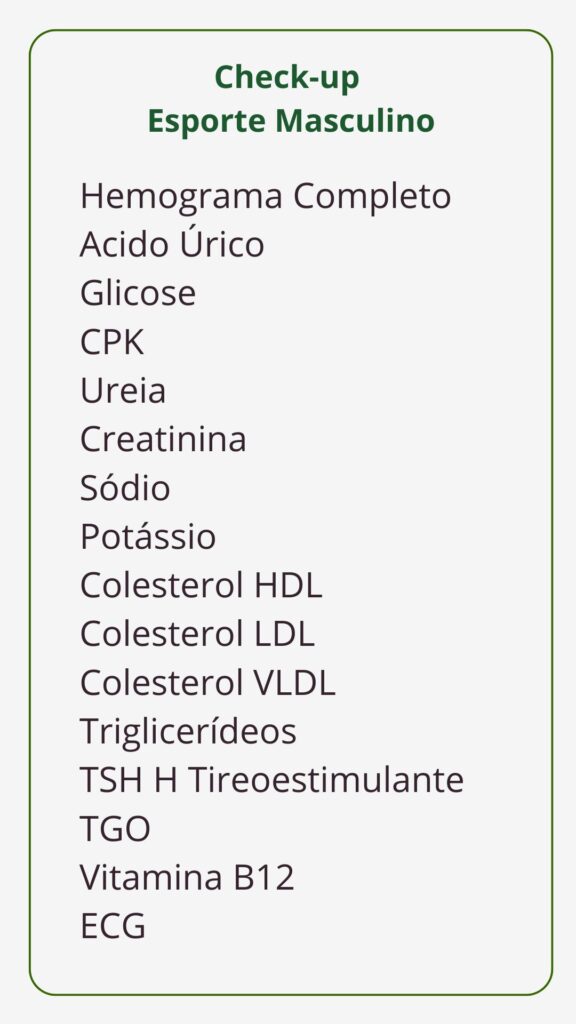Select the Glicose exam item

point(138,293)
